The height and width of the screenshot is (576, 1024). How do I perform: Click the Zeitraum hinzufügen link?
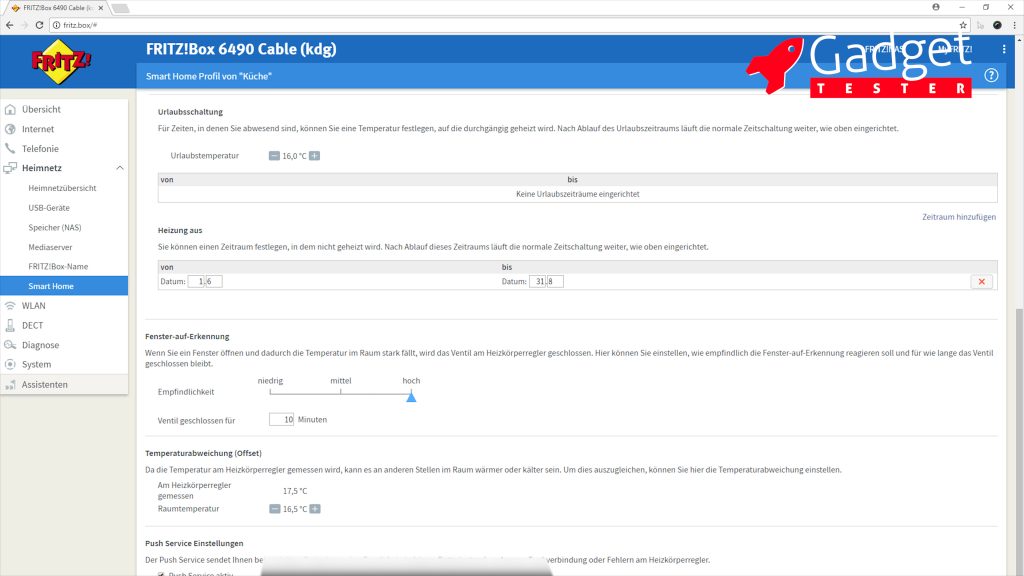(x=958, y=217)
